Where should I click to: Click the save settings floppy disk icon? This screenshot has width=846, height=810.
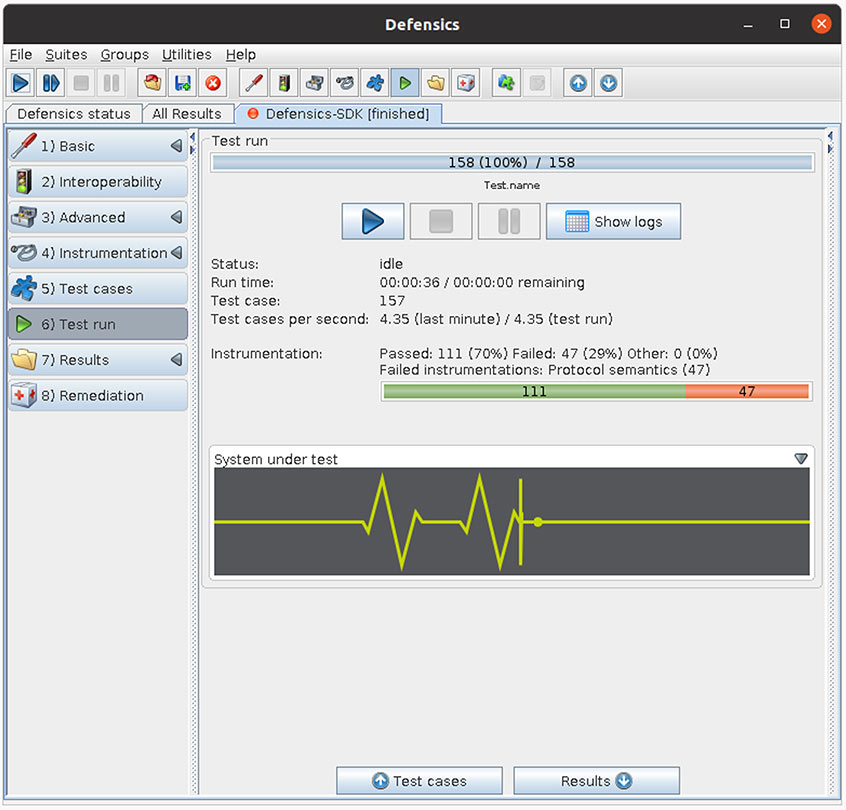pos(182,83)
